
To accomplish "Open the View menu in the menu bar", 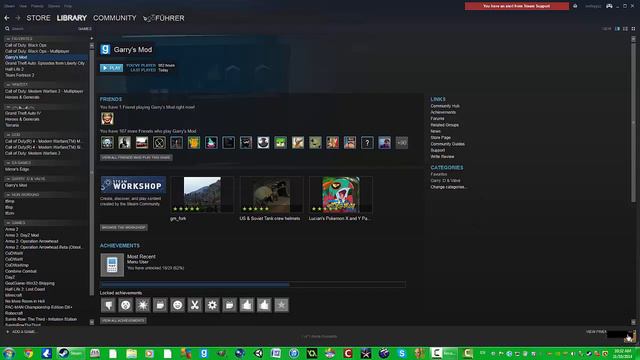I will coord(23,6).
